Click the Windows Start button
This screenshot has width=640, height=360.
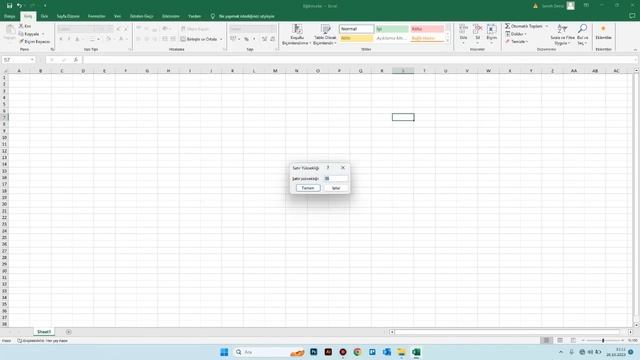(x=224, y=352)
